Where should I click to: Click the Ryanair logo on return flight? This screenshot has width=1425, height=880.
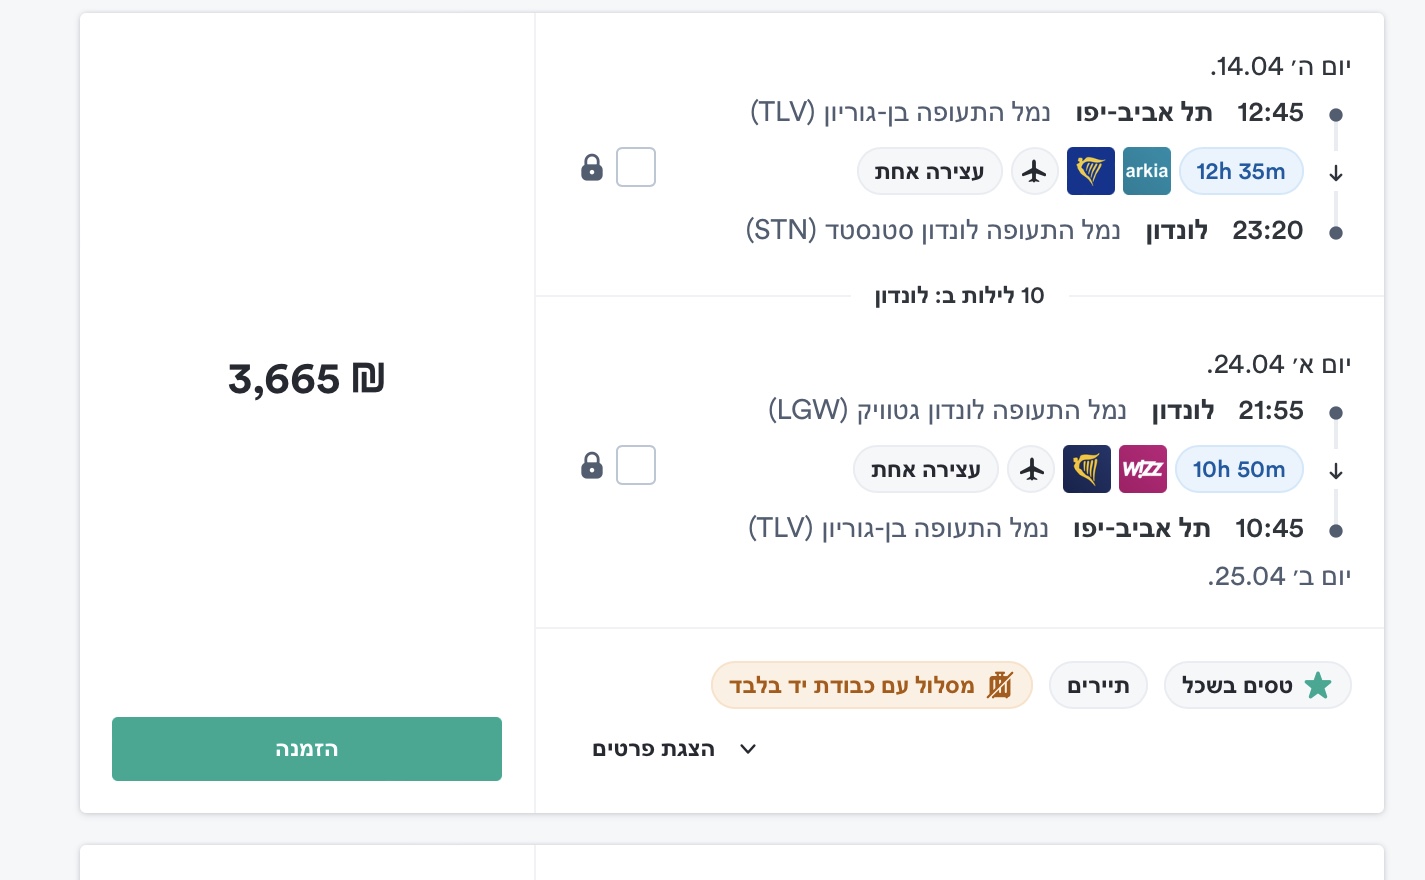click(1086, 469)
